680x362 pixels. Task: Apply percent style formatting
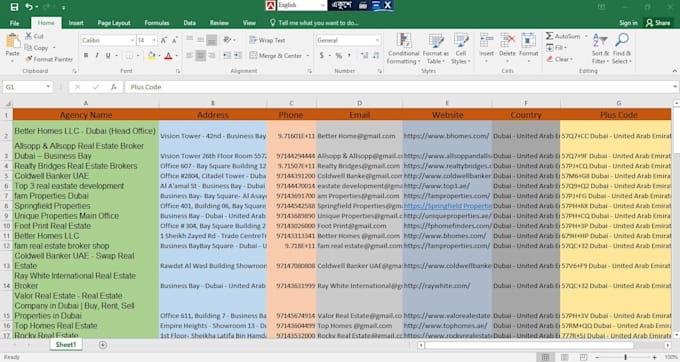click(339, 55)
